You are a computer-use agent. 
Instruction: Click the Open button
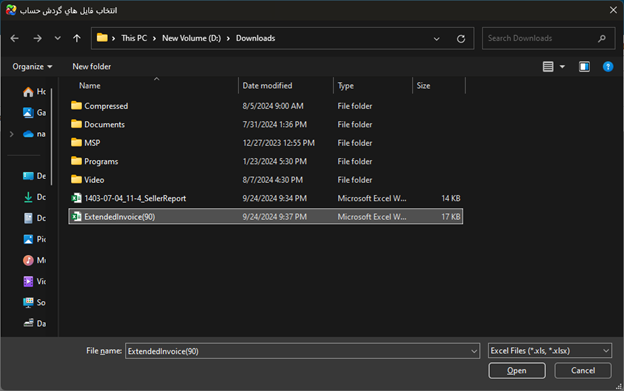tap(517, 370)
